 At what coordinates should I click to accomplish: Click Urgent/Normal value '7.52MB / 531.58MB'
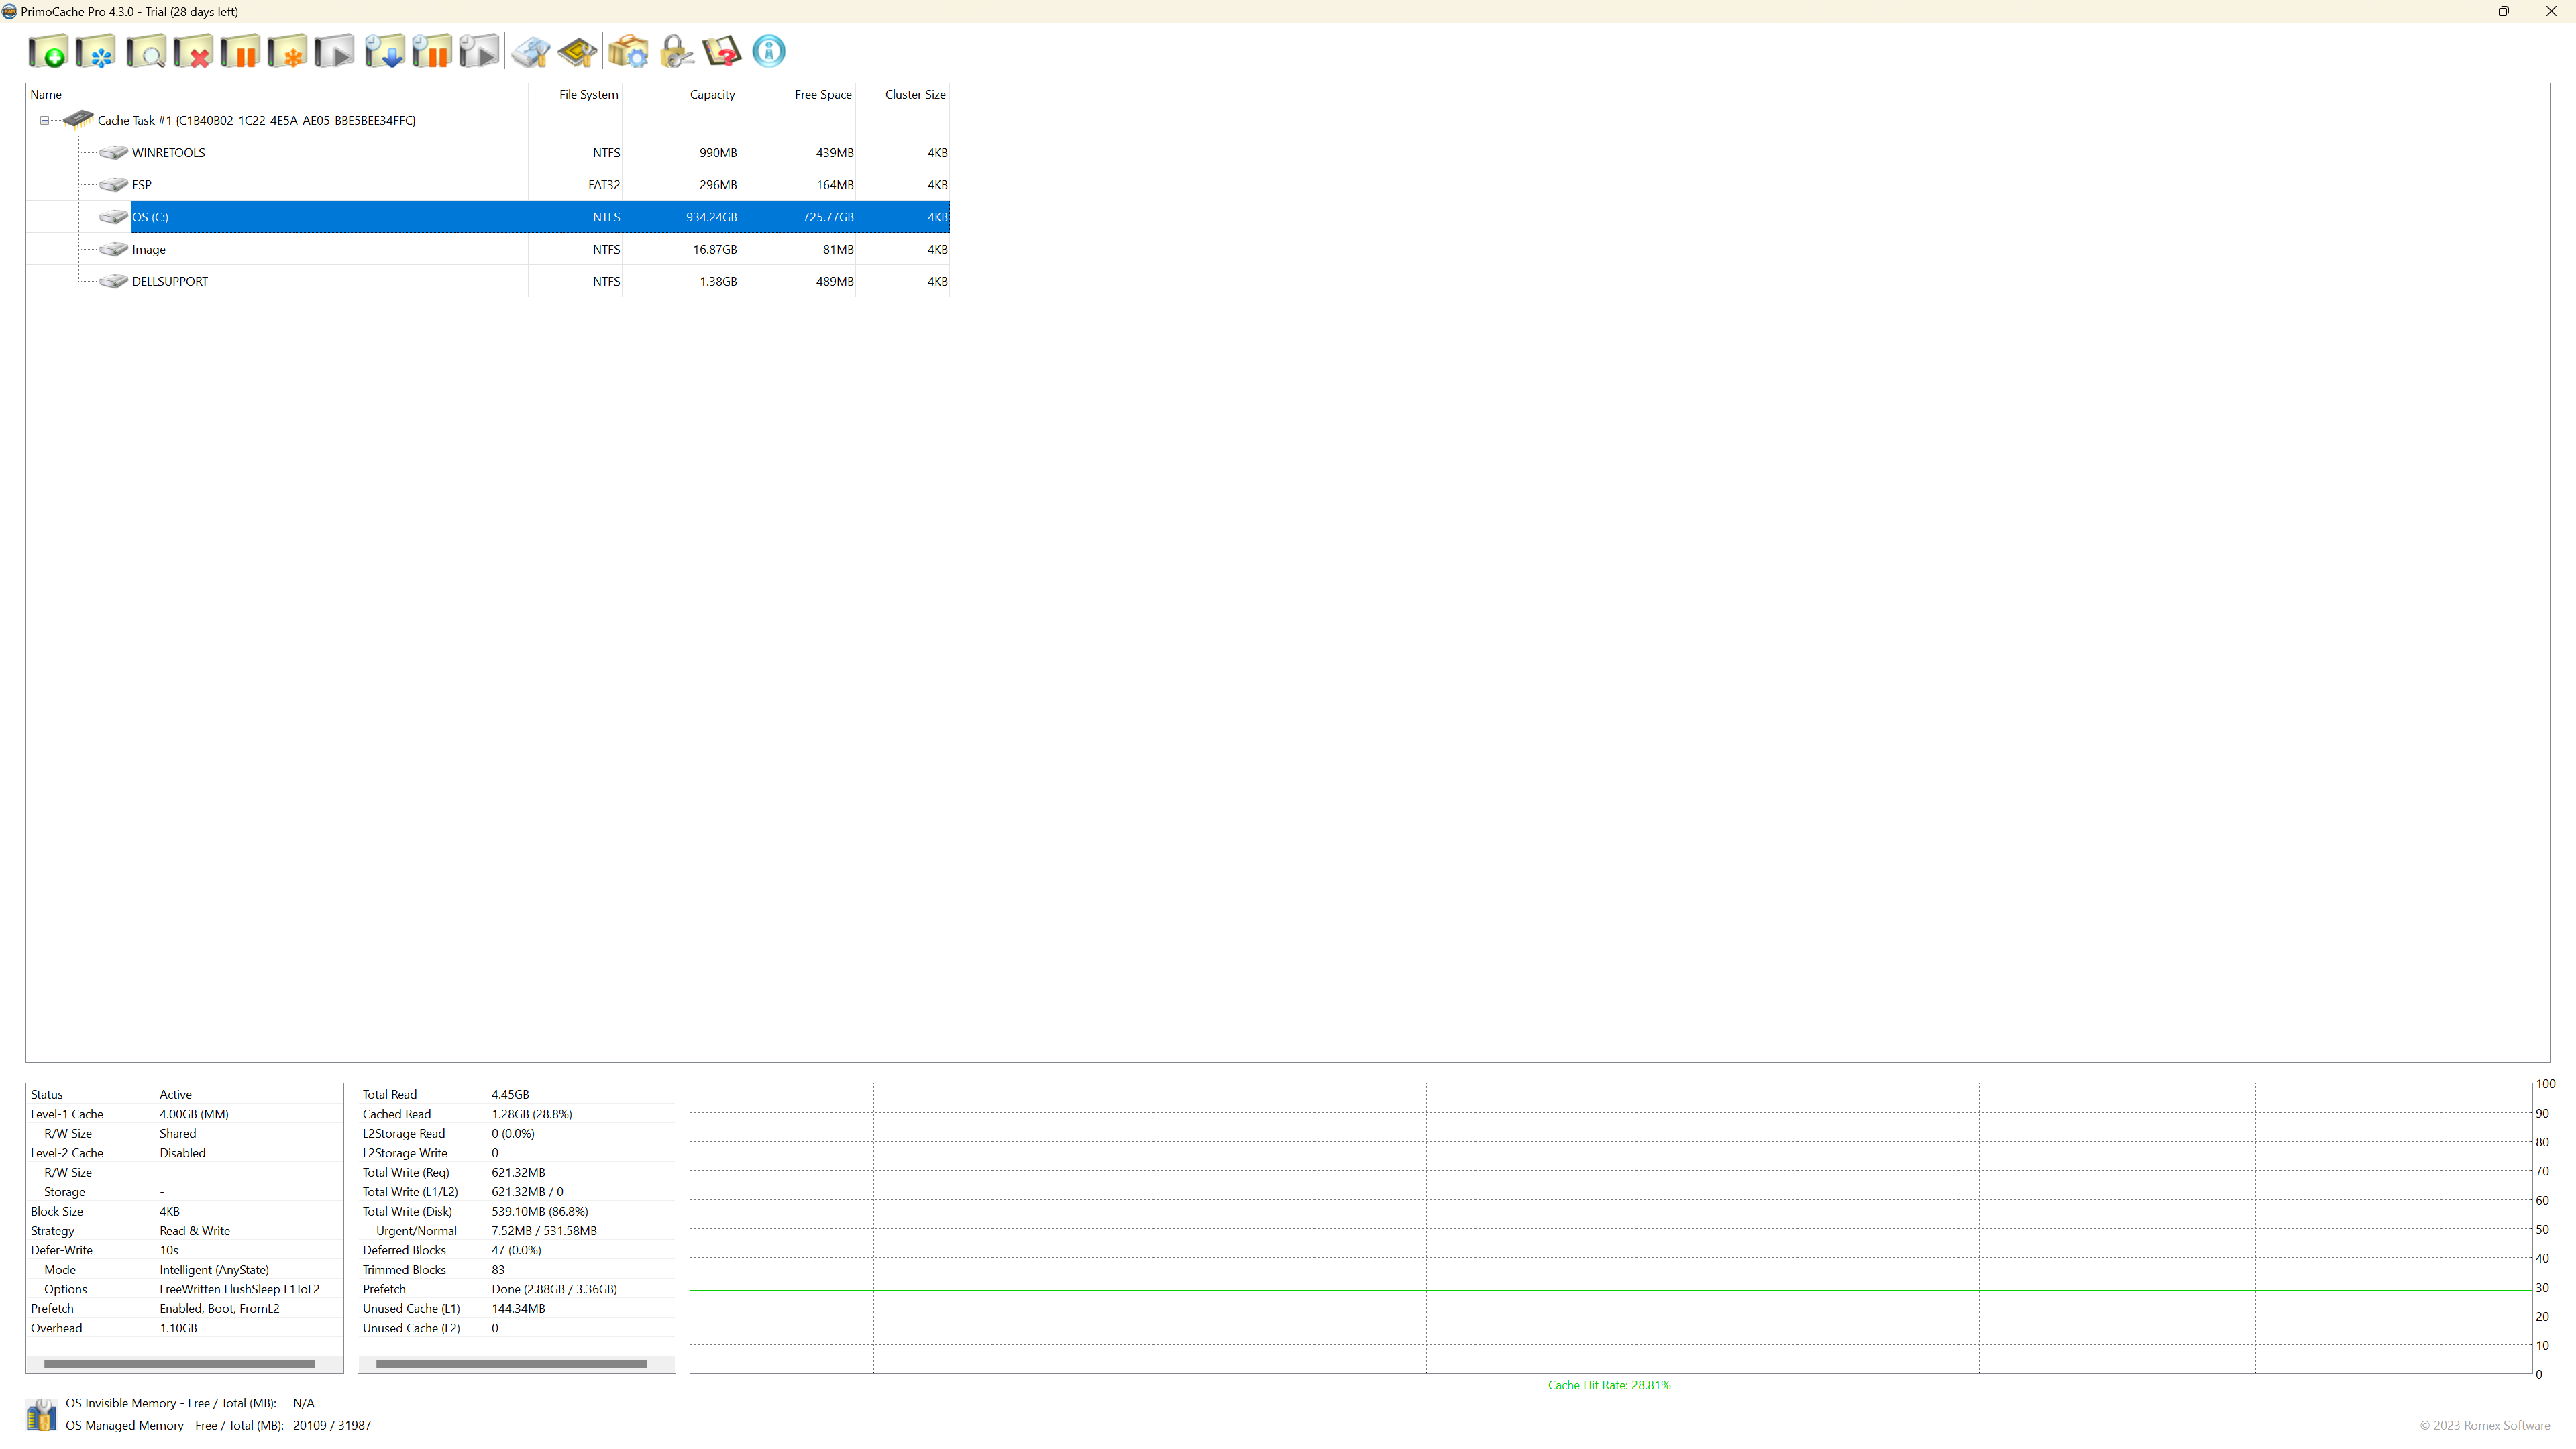544,1231
